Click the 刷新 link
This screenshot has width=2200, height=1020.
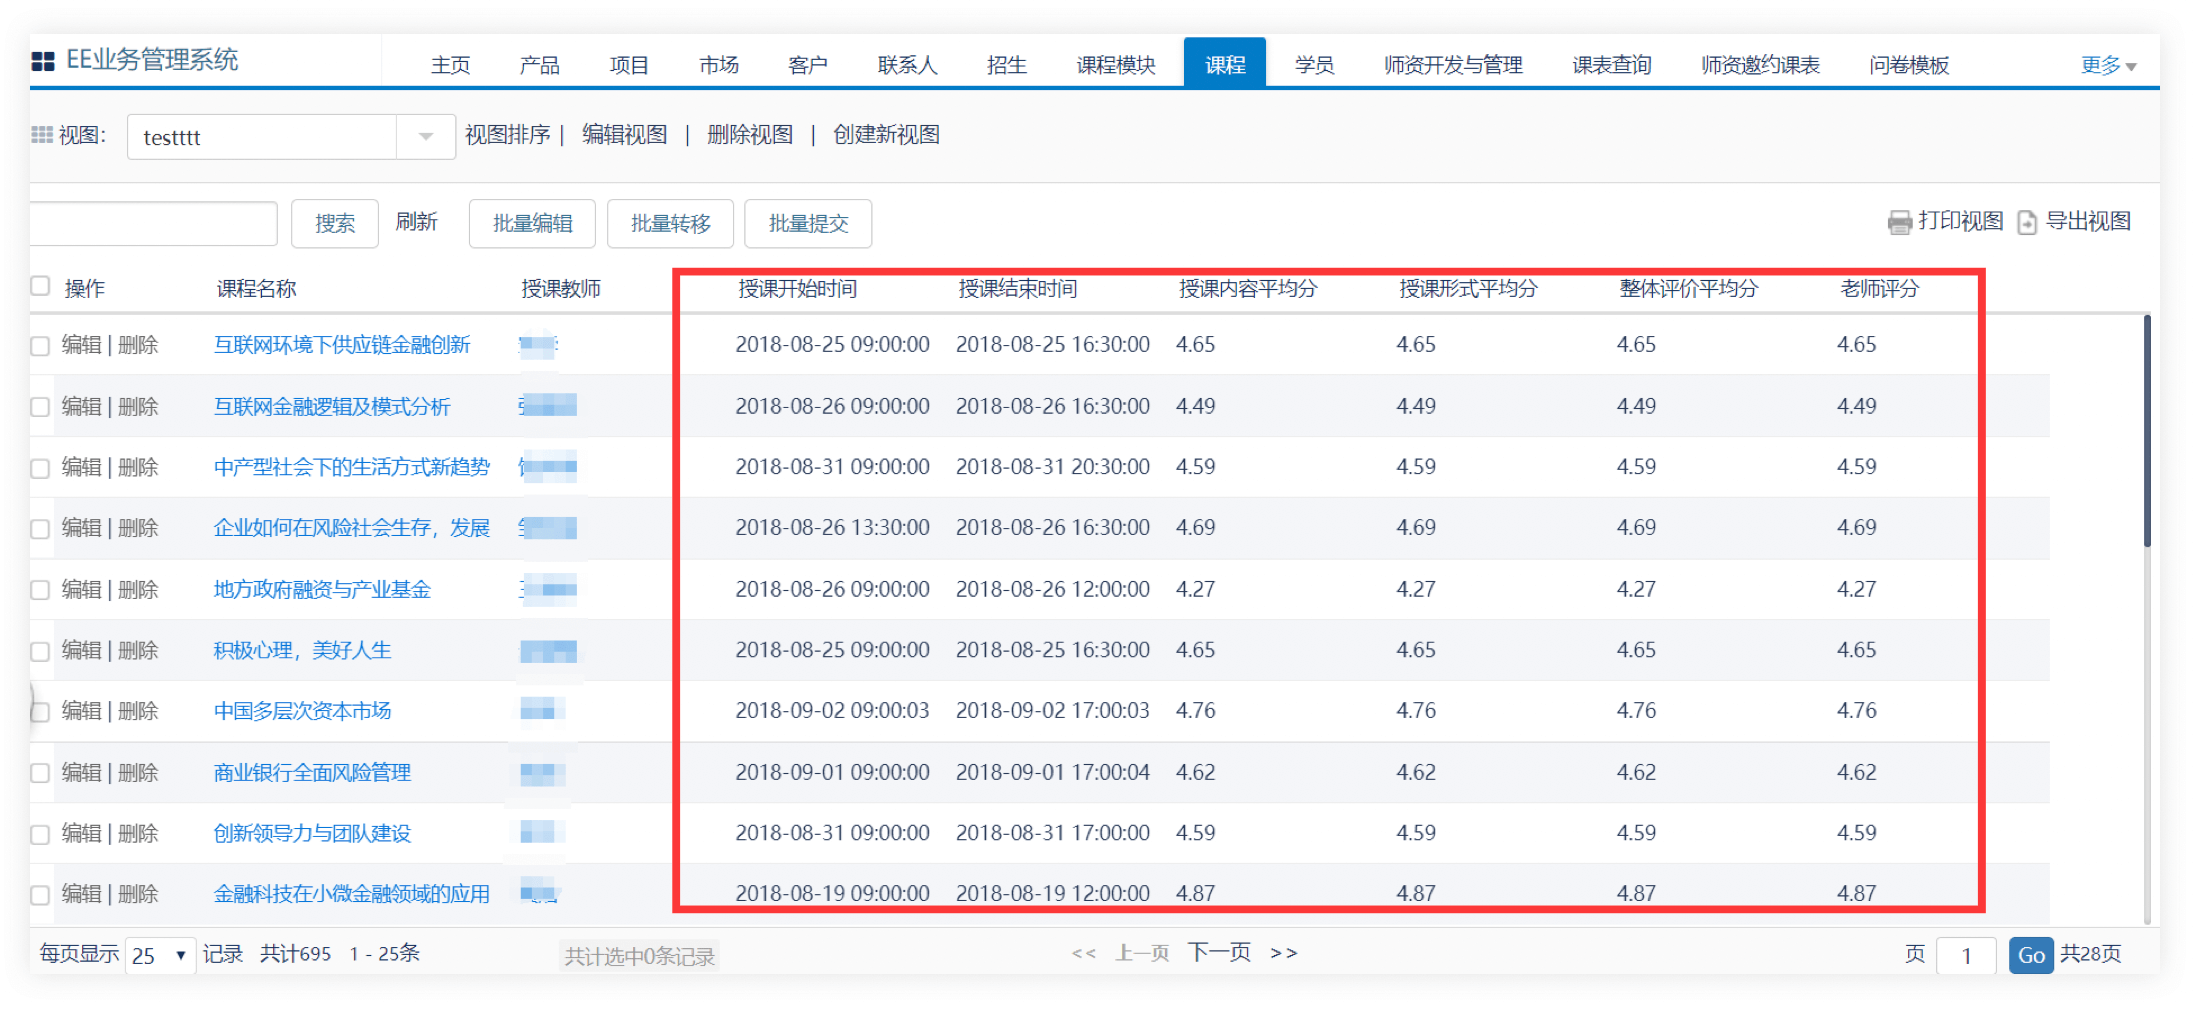417,221
